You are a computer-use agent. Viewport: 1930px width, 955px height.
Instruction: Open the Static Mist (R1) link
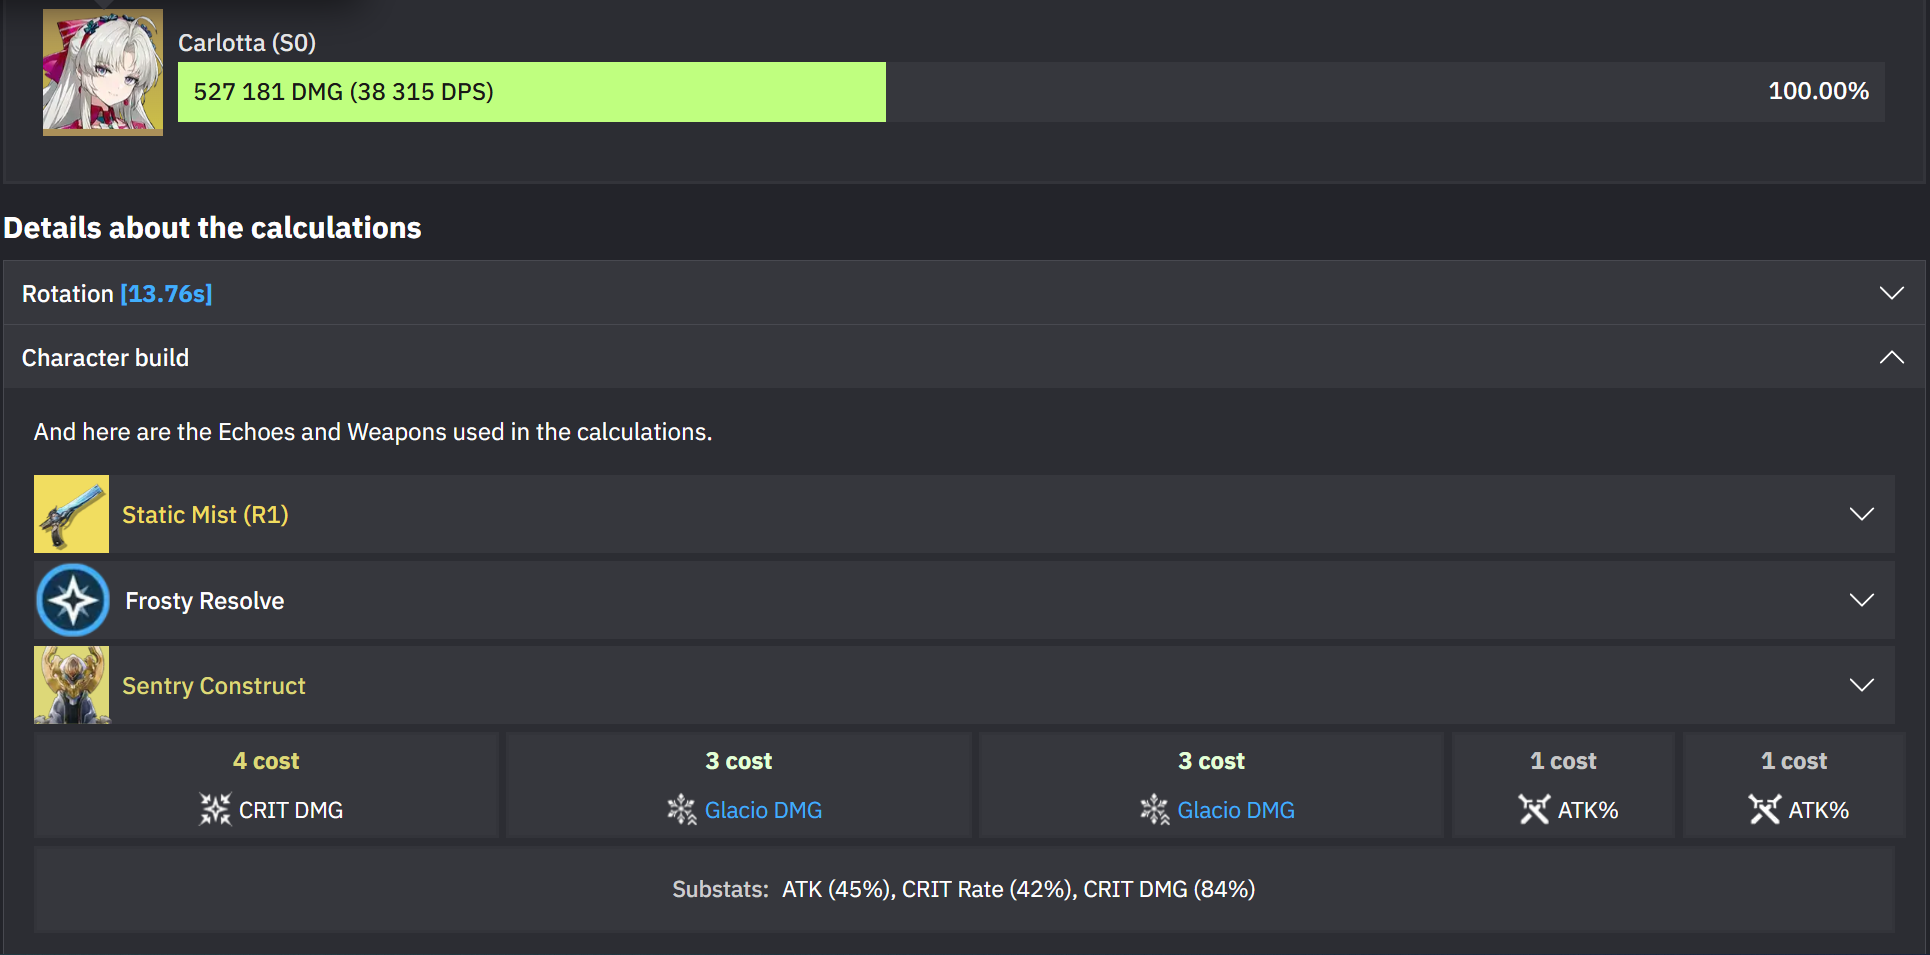pos(205,515)
